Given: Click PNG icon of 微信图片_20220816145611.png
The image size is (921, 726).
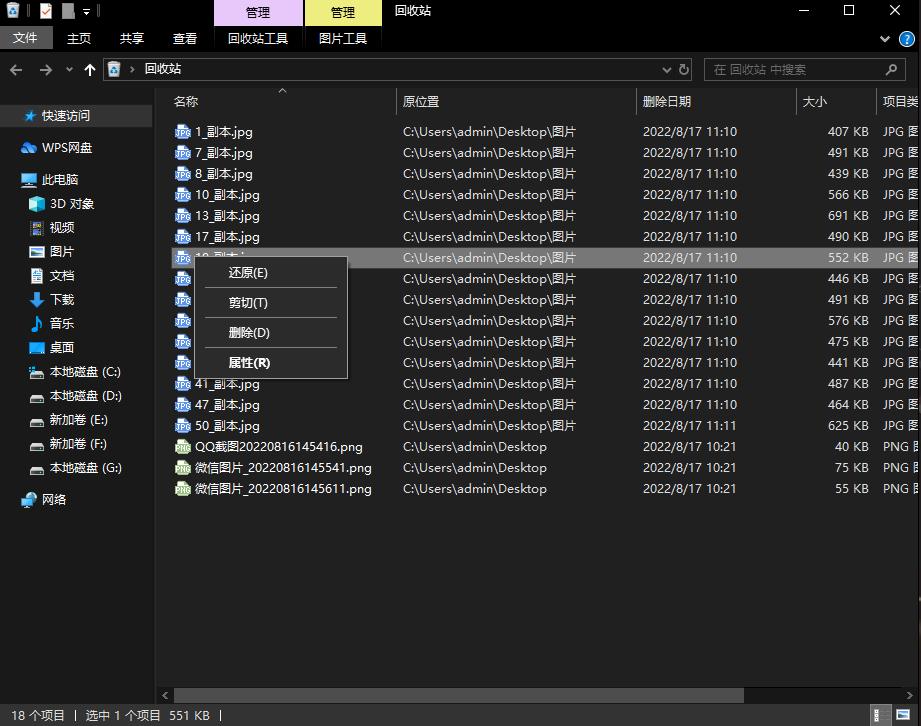Looking at the screenshot, I should (x=183, y=489).
